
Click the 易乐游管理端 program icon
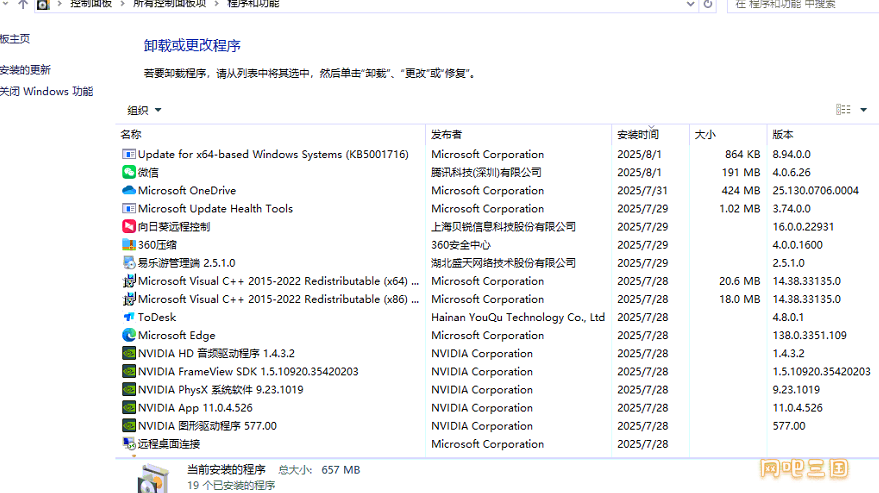pos(129,262)
